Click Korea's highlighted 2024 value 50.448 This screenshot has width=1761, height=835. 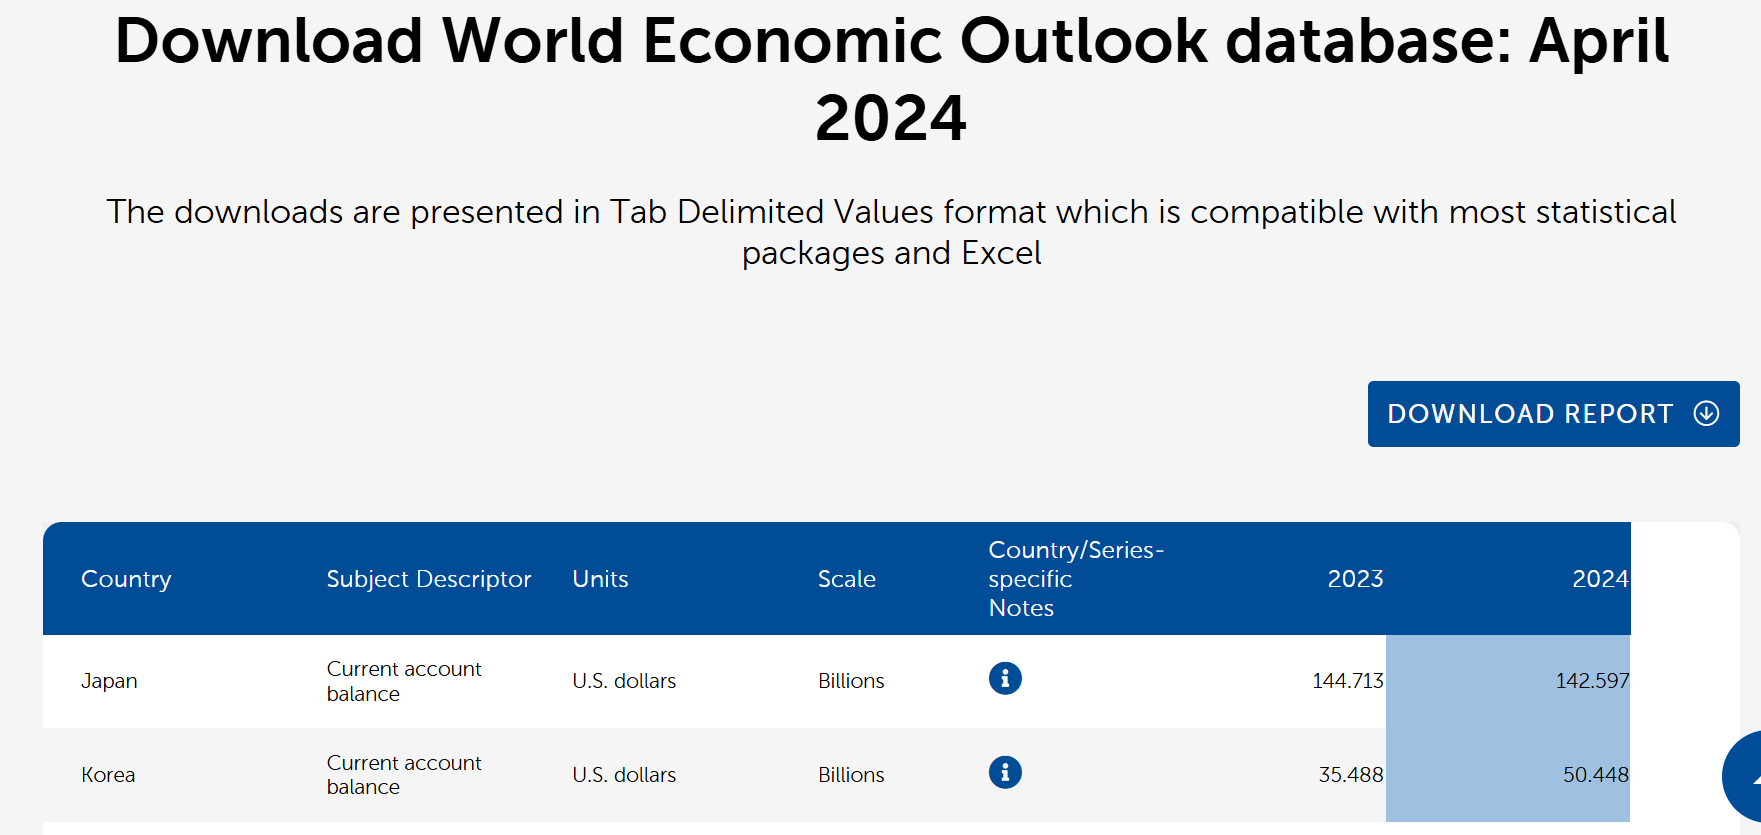[x=1595, y=775]
